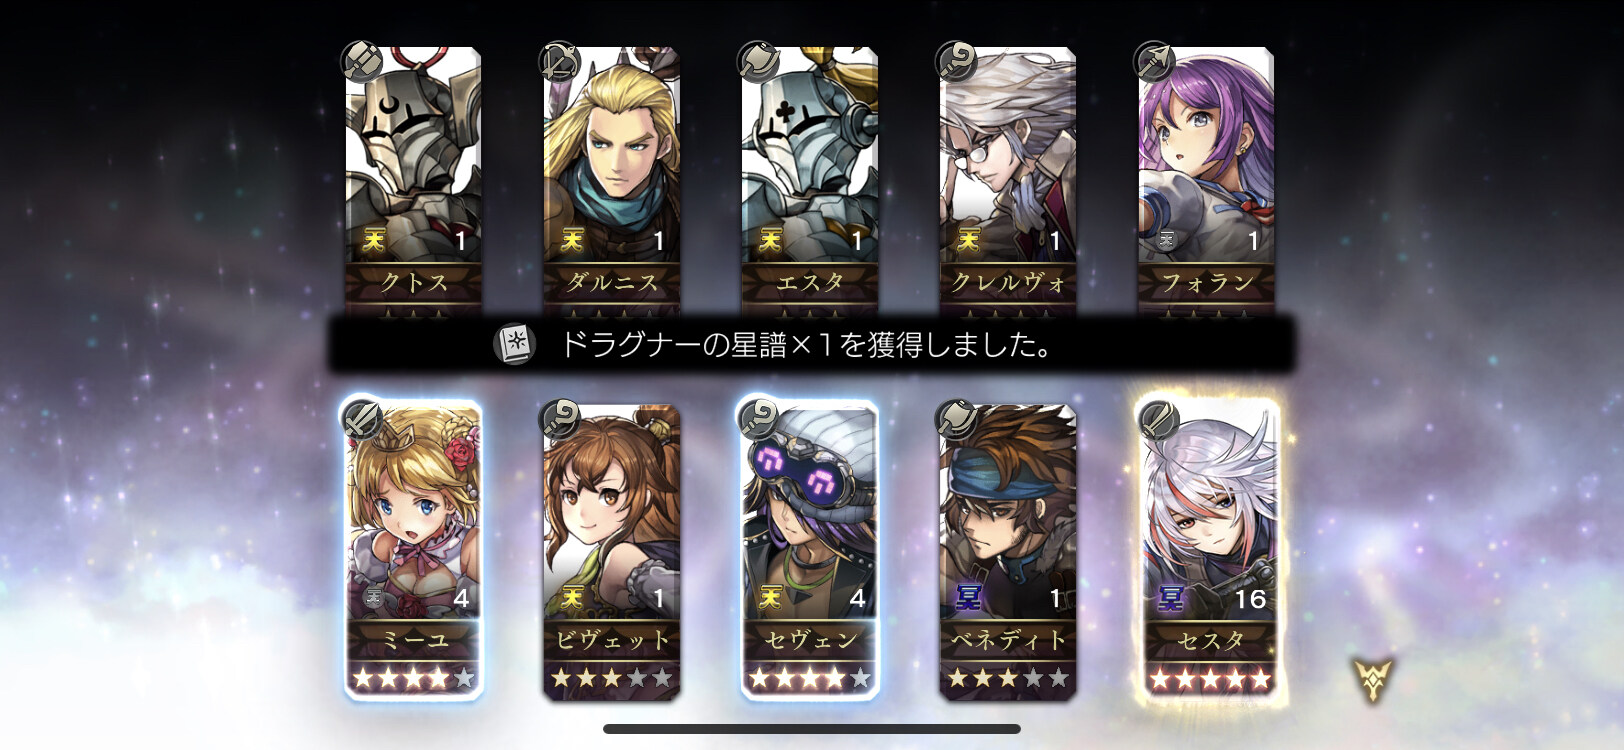This screenshot has width=1624, height=750.
Task: Tap the arrow weapon icon on フォラン card
Action: (x=1154, y=61)
